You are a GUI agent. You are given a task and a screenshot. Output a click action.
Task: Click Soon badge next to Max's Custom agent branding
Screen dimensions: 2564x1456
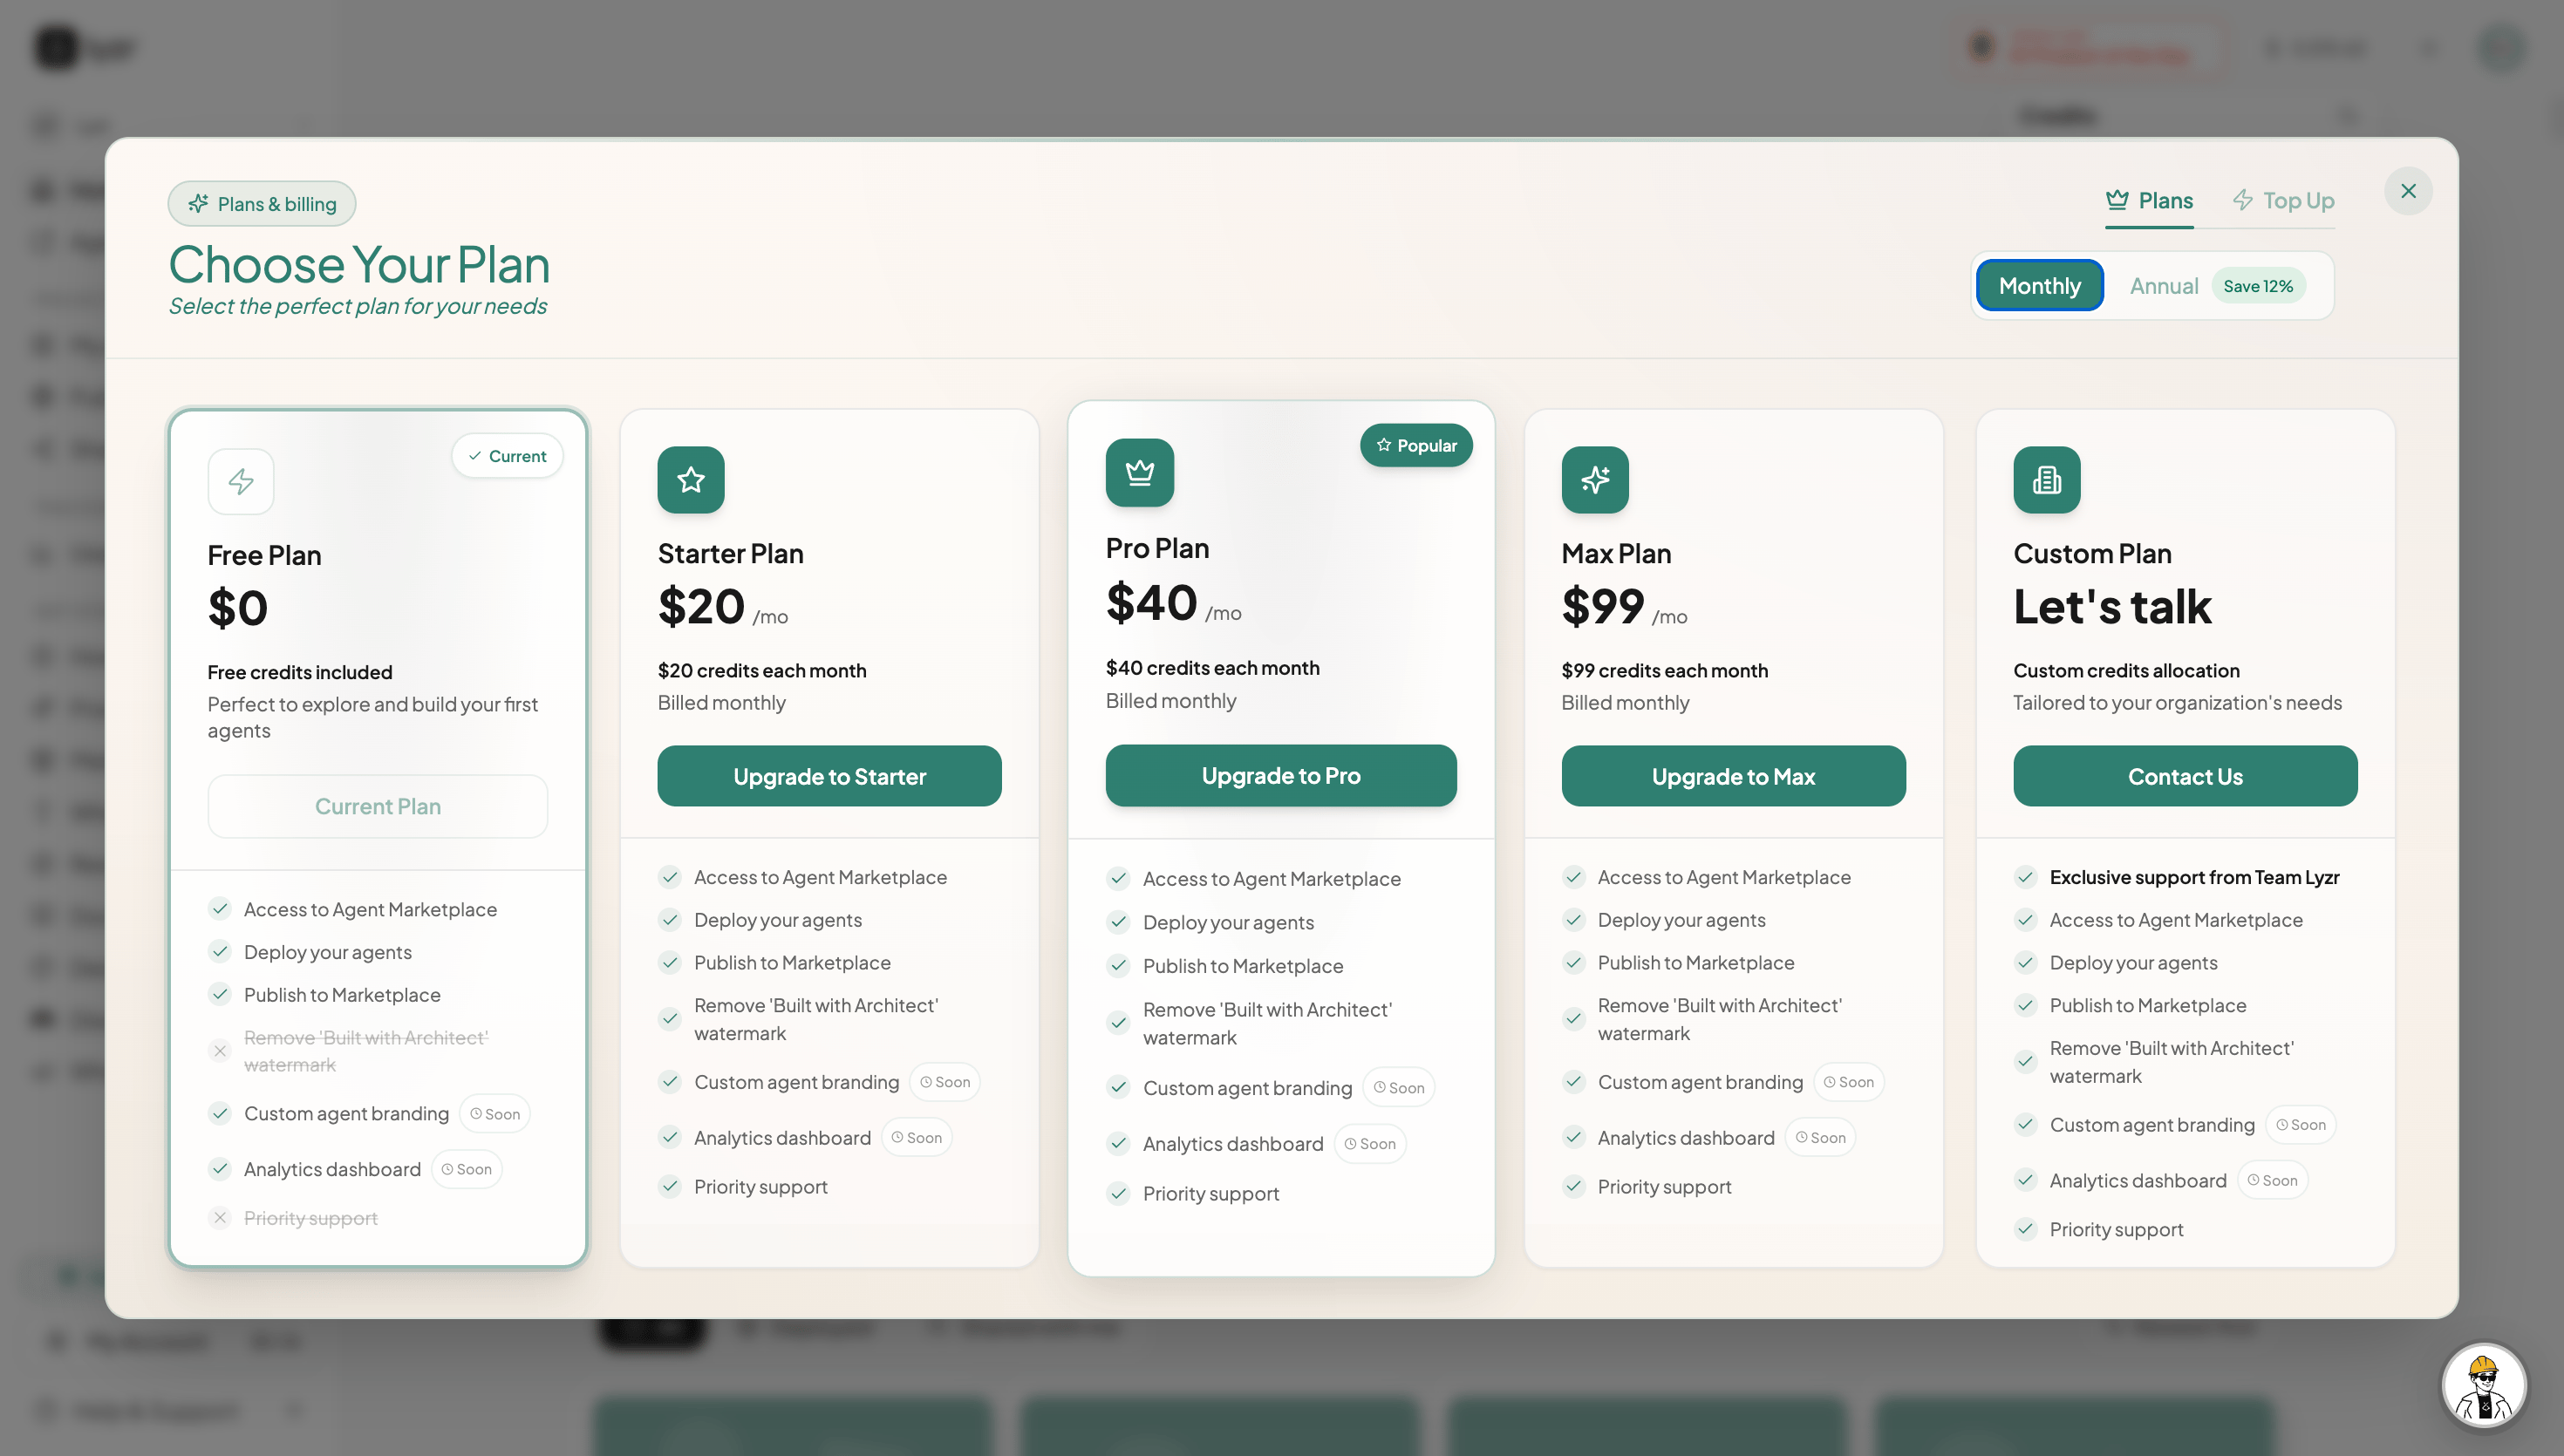point(1849,1082)
